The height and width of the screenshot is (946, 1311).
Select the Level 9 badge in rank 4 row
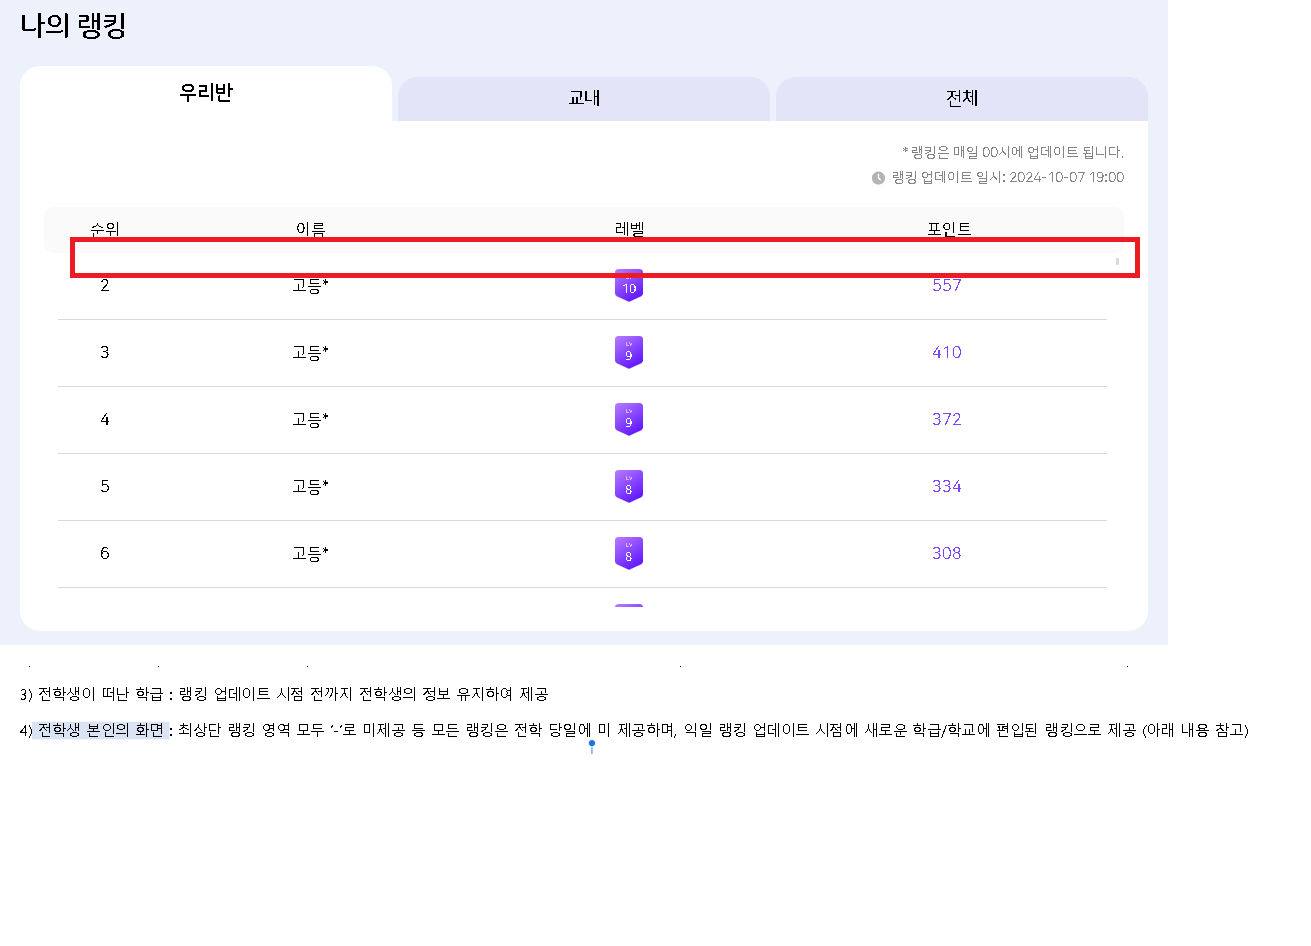pyautogui.click(x=629, y=419)
